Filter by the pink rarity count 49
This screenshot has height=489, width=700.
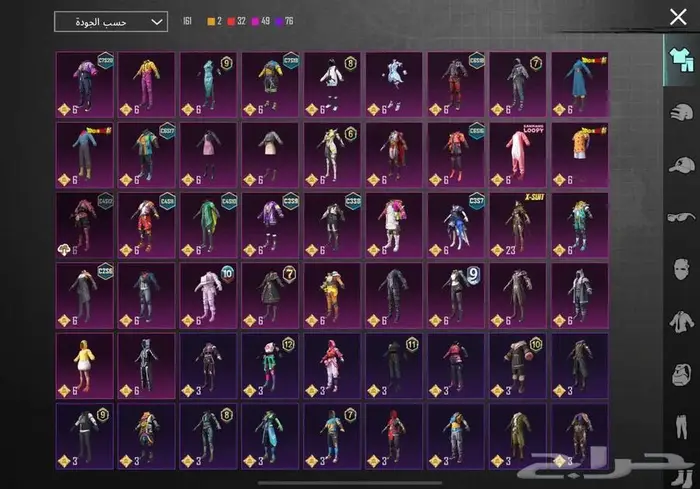265,21
